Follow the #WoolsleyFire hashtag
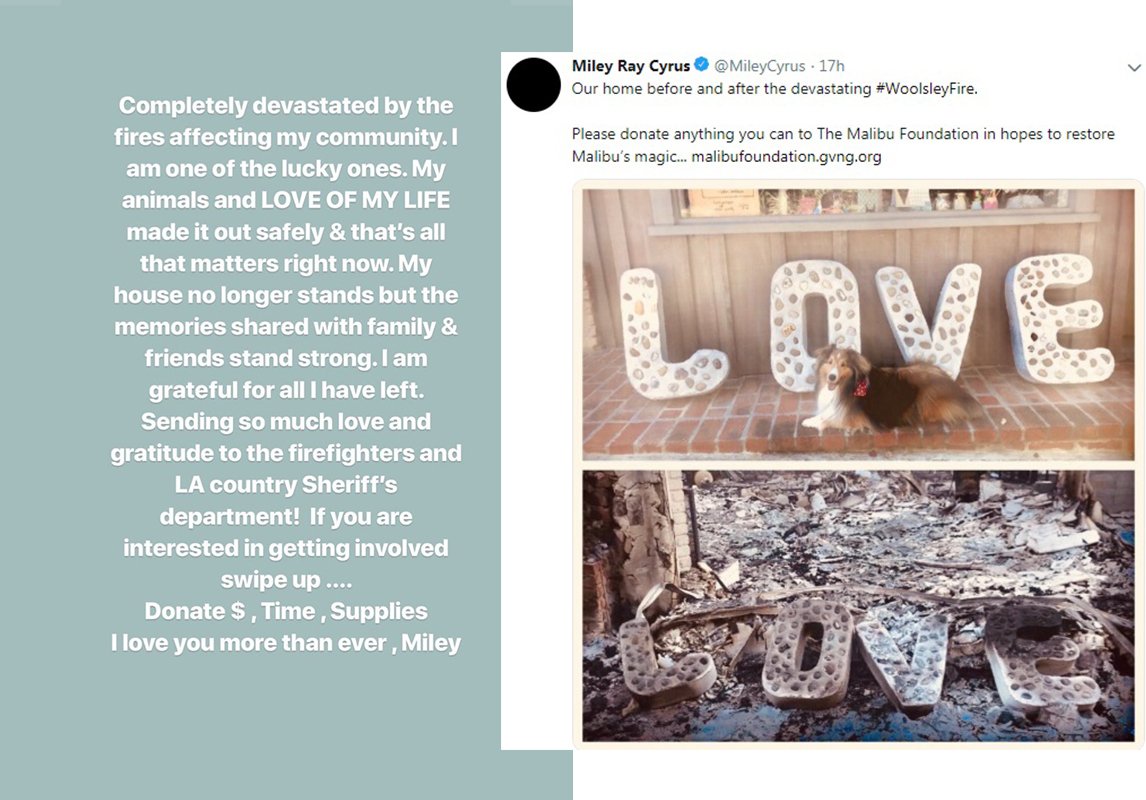The width and height of the screenshot is (1146, 800). click(926, 88)
